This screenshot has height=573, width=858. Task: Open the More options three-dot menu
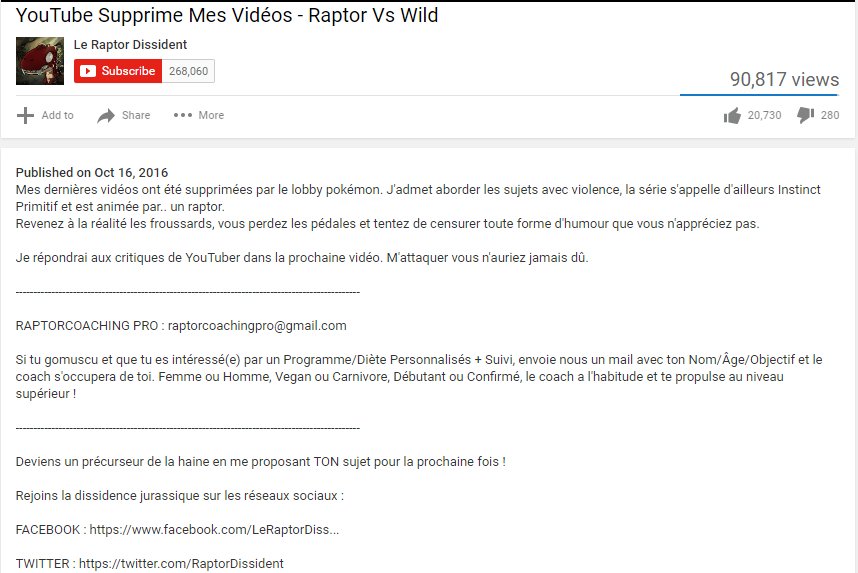pyautogui.click(x=182, y=115)
